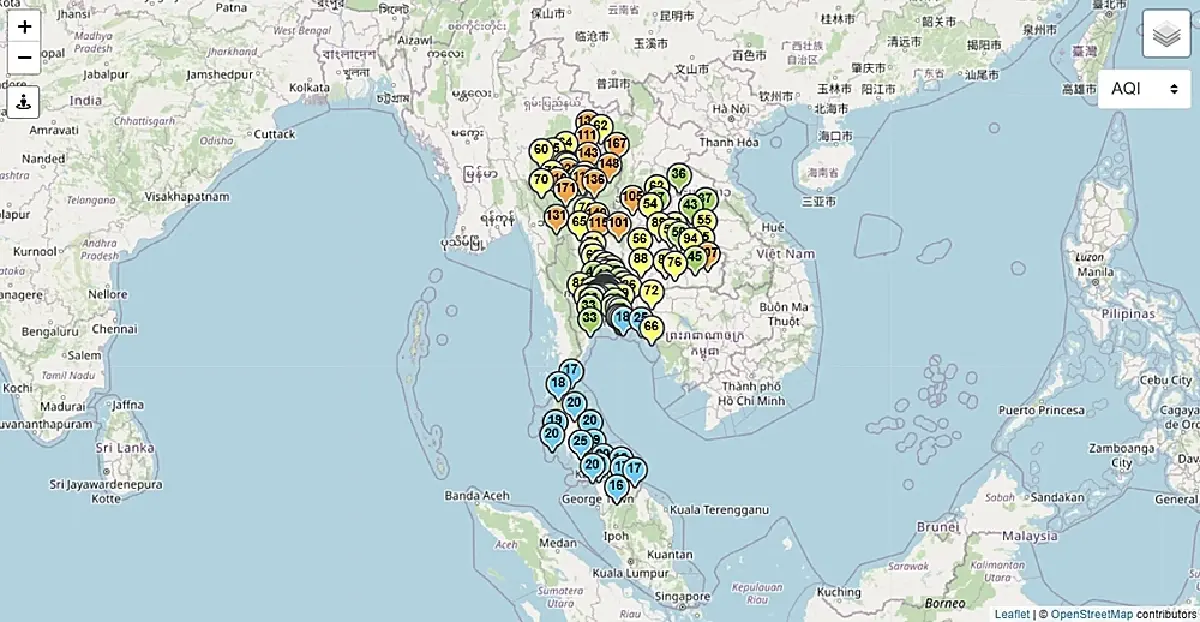Image resolution: width=1200 pixels, height=622 pixels.
Task: Select the green marker labeled 36
Action: (679, 175)
